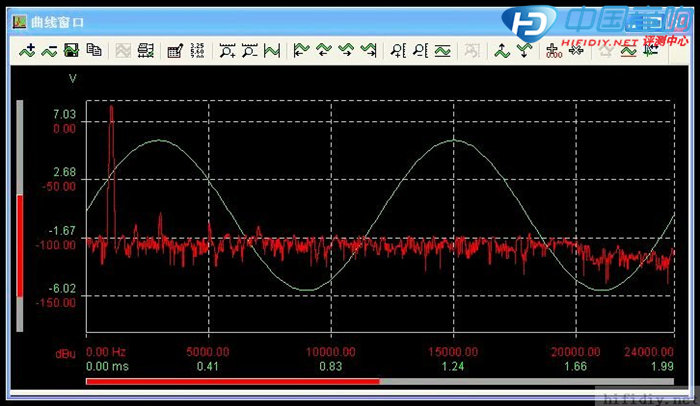Click the cursor readout icon labeled 0.00
This screenshot has width=700, height=406.
[x=553, y=50]
